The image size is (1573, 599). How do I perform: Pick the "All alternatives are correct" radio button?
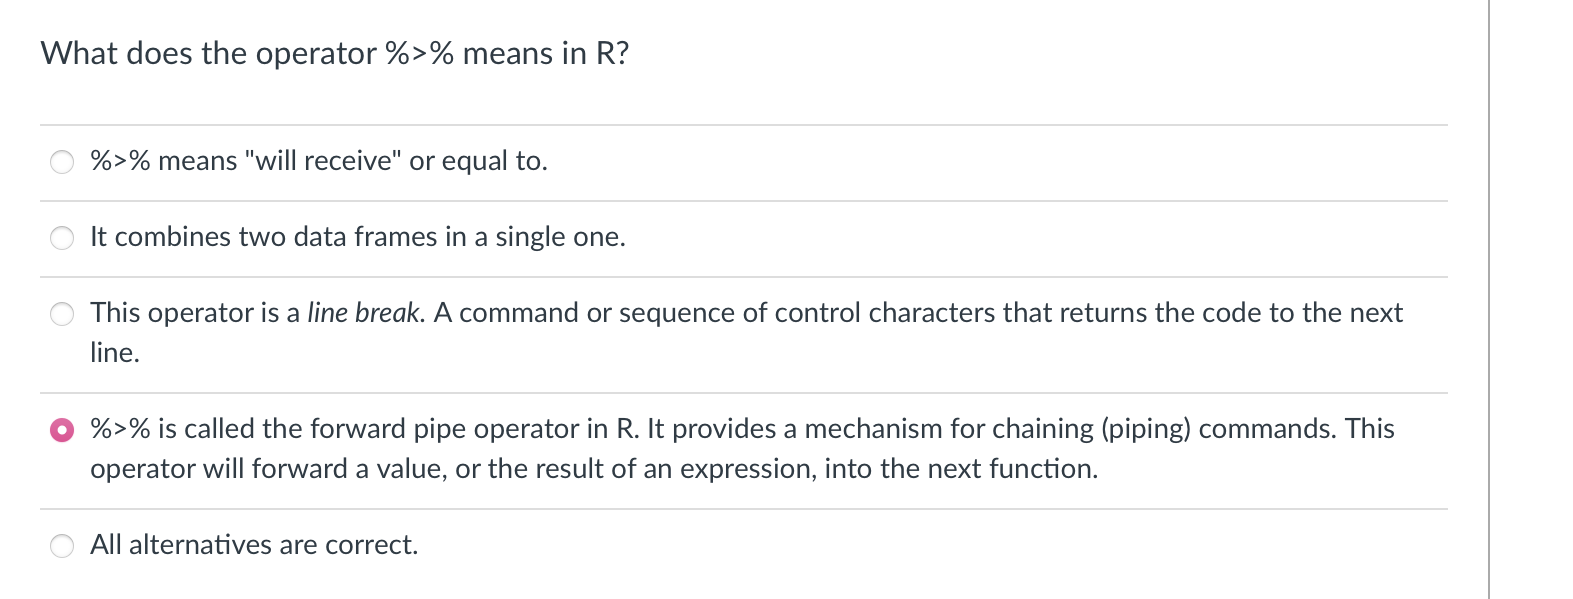(x=62, y=546)
